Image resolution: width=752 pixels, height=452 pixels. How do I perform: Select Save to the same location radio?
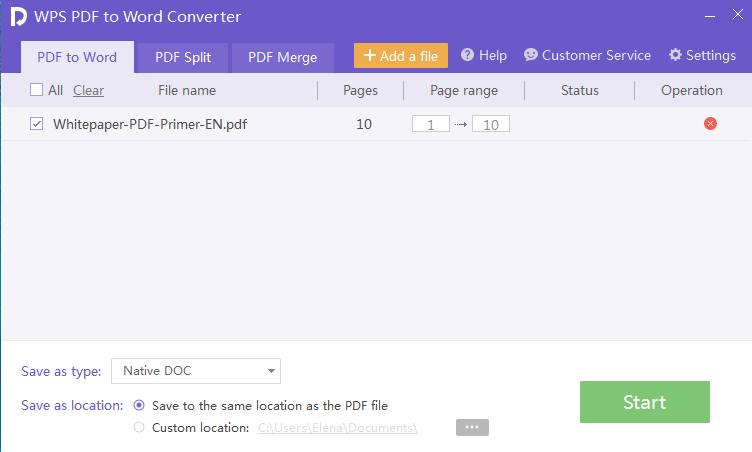[139, 405]
